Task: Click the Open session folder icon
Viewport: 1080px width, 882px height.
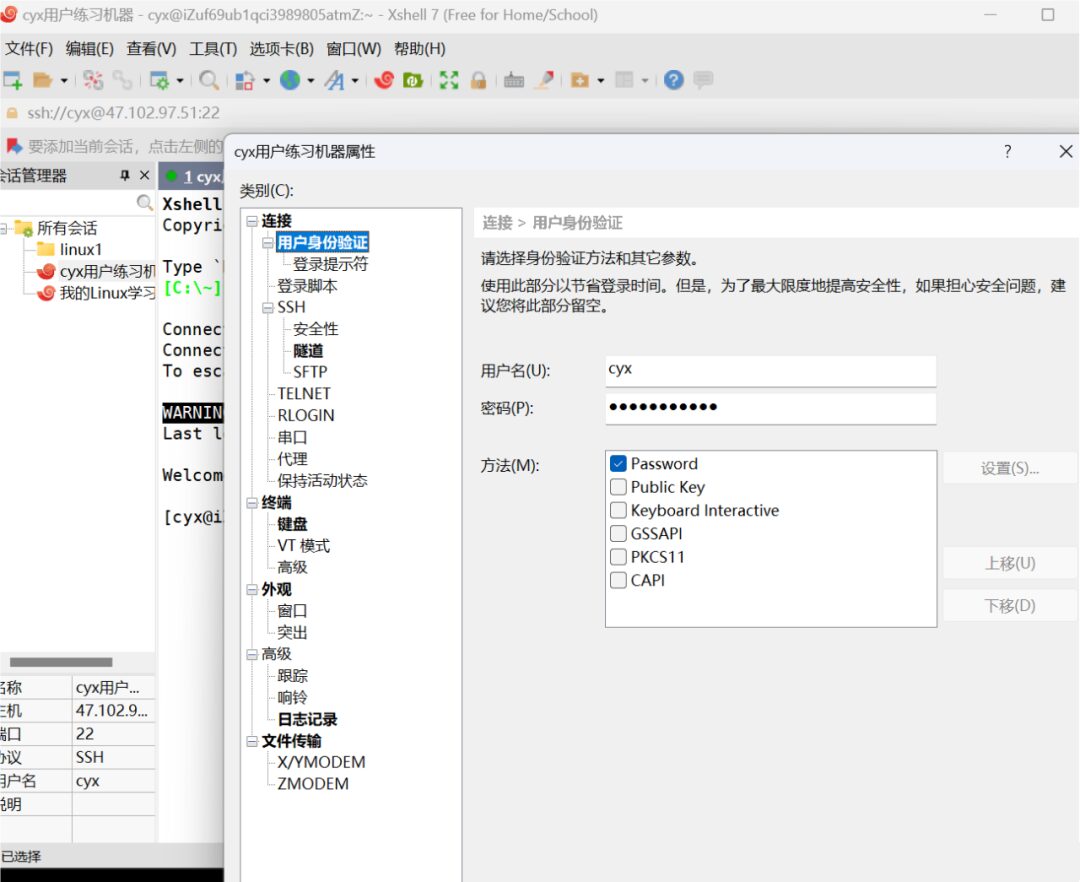Action: point(43,81)
